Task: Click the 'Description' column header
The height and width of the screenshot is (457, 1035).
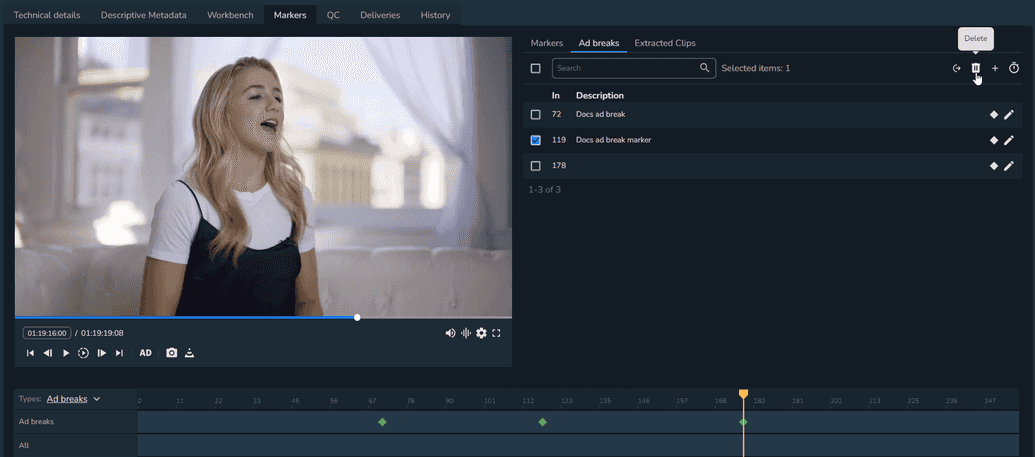Action: (x=599, y=96)
